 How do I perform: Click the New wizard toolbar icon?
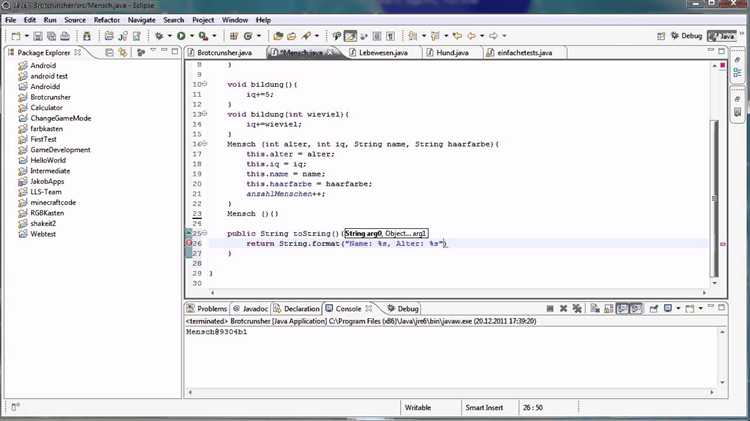[x=16, y=36]
